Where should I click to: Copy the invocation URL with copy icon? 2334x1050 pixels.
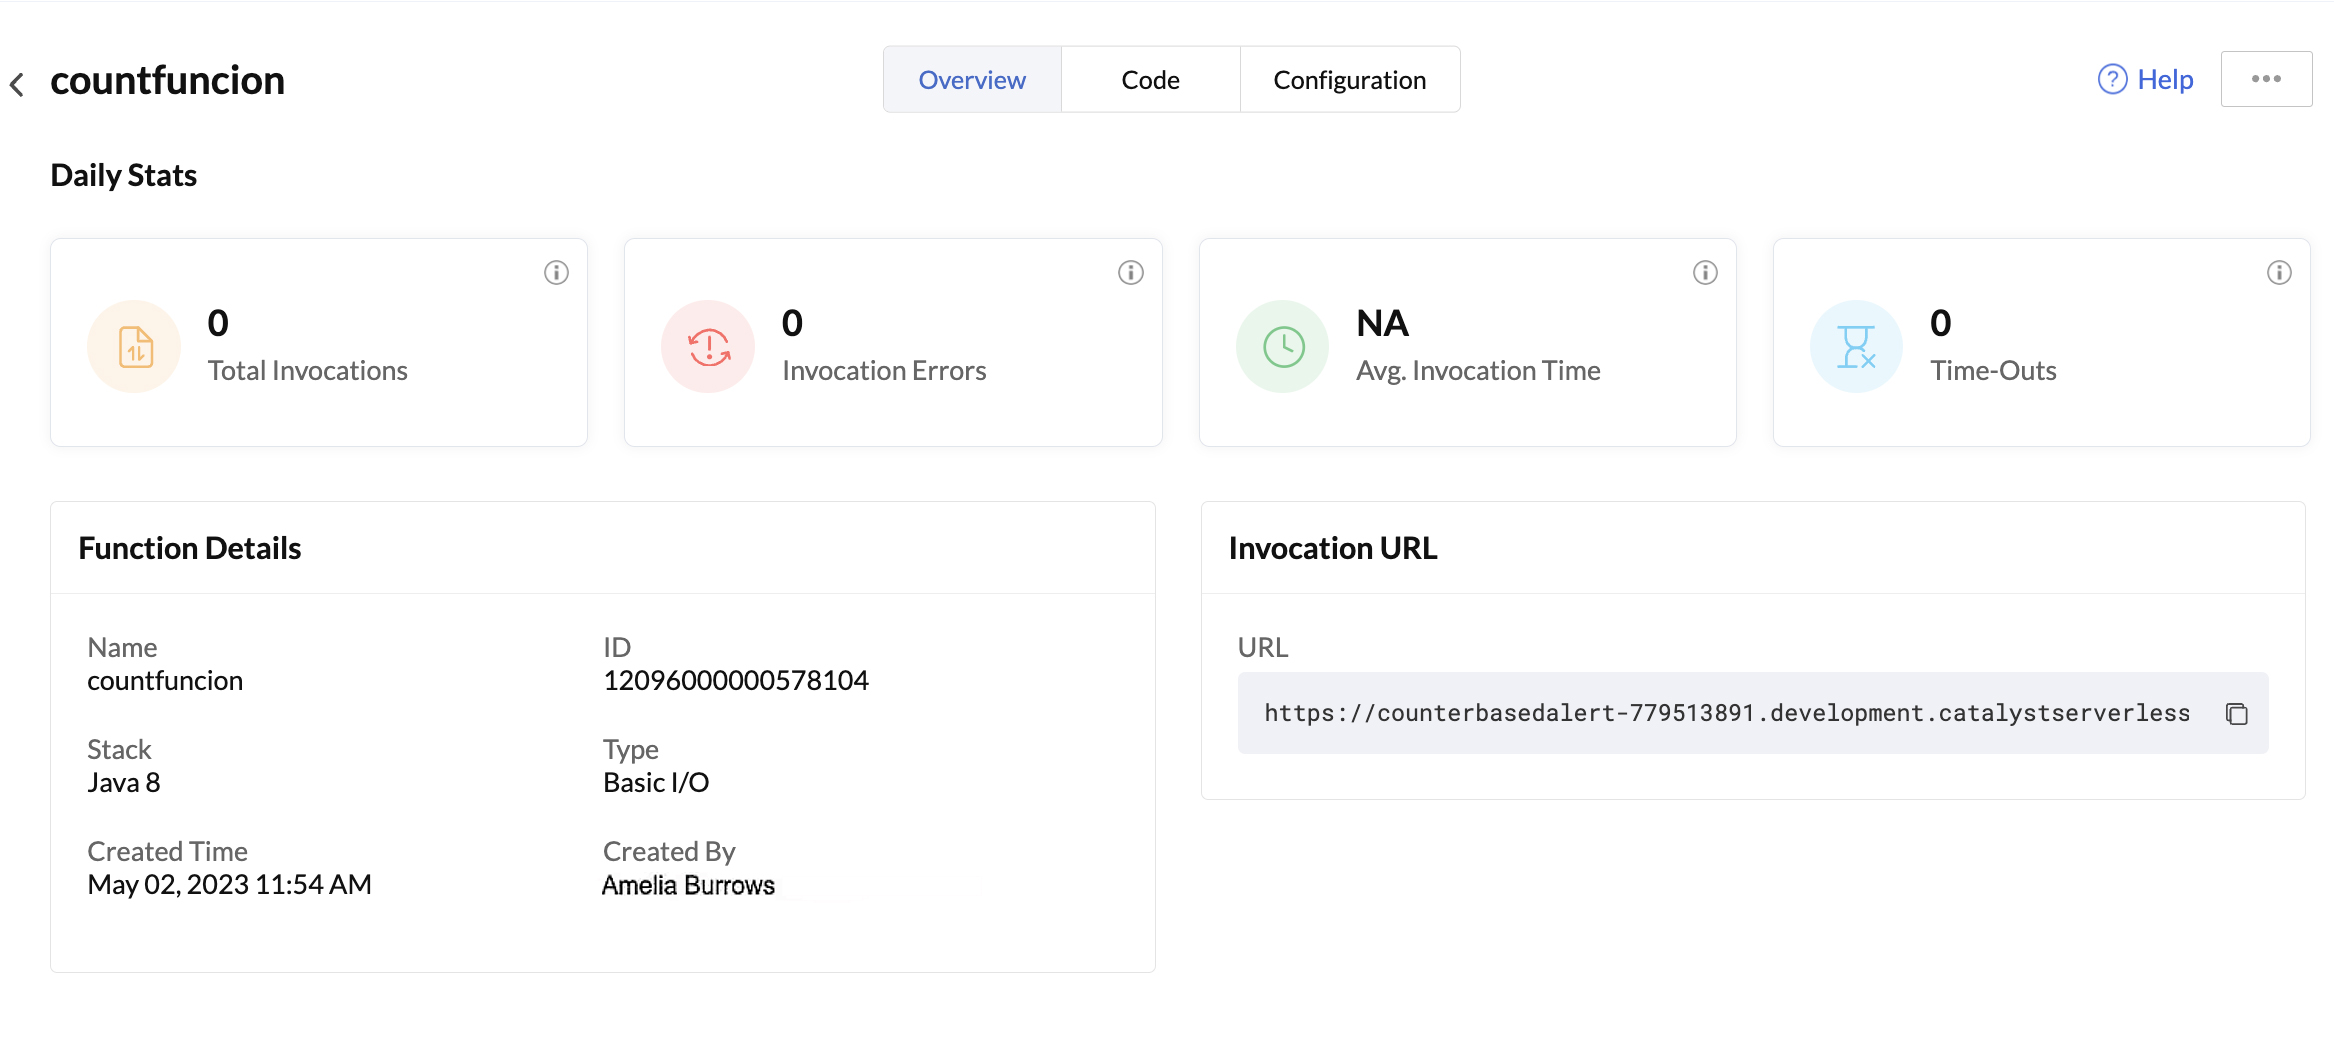[2237, 714]
